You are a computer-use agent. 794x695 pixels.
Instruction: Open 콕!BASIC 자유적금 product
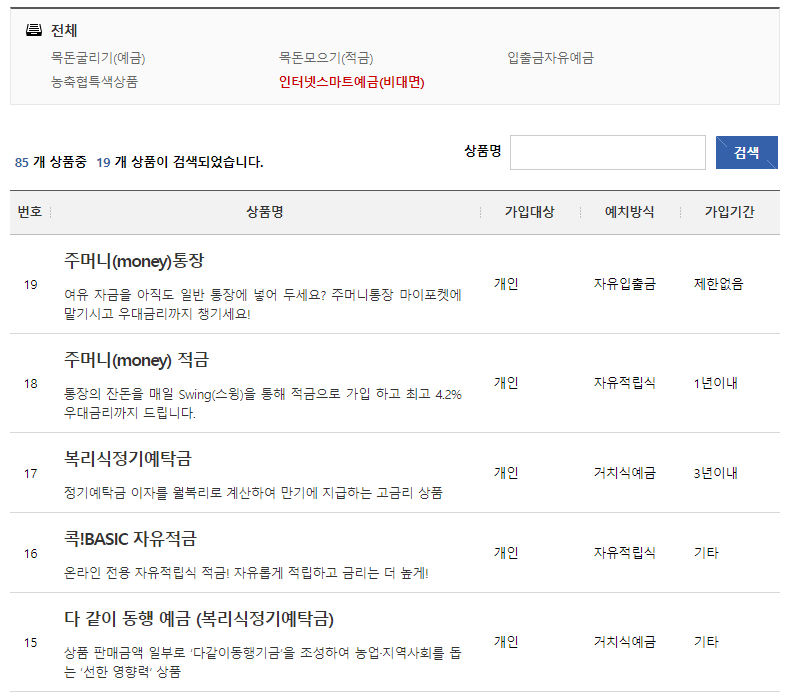tap(130, 538)
